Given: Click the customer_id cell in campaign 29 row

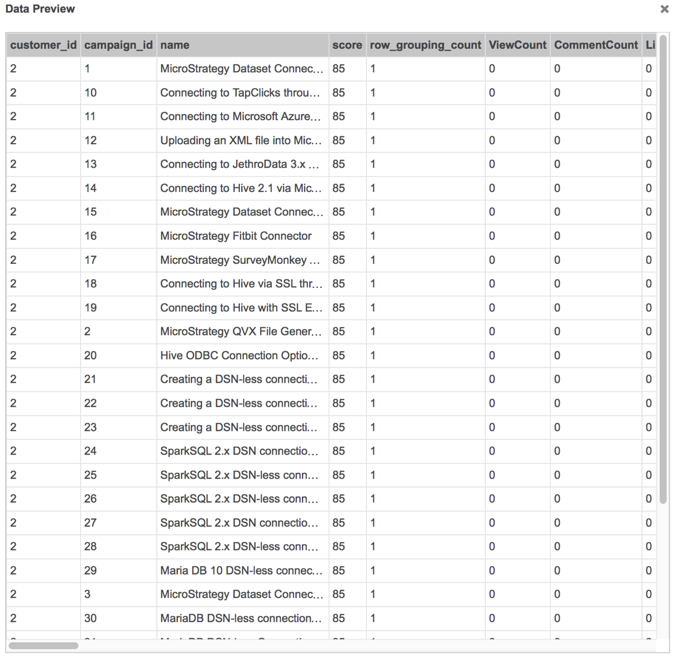Looking at the screenshot, I should 44,571.
